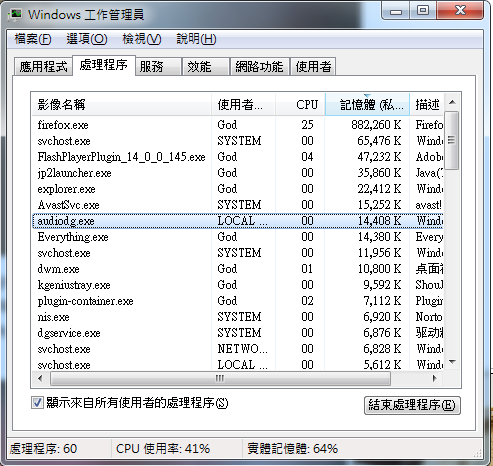493x466 pixels.
Task: Click the vertical scrollbar thumb
Action: pyautogui.click(x=452, y=140)
